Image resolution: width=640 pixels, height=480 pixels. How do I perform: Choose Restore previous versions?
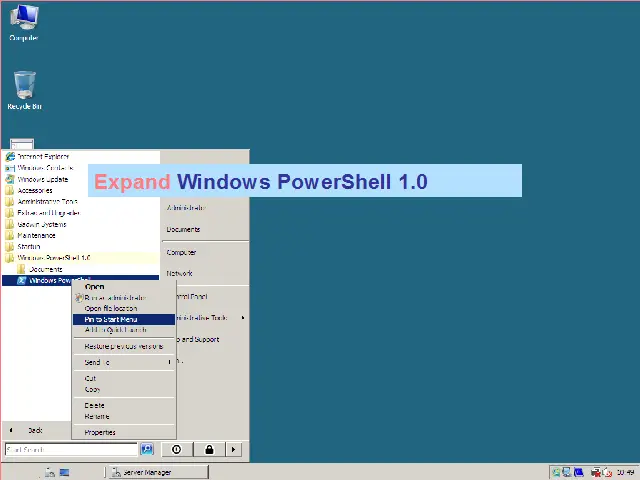coord(124,347)
